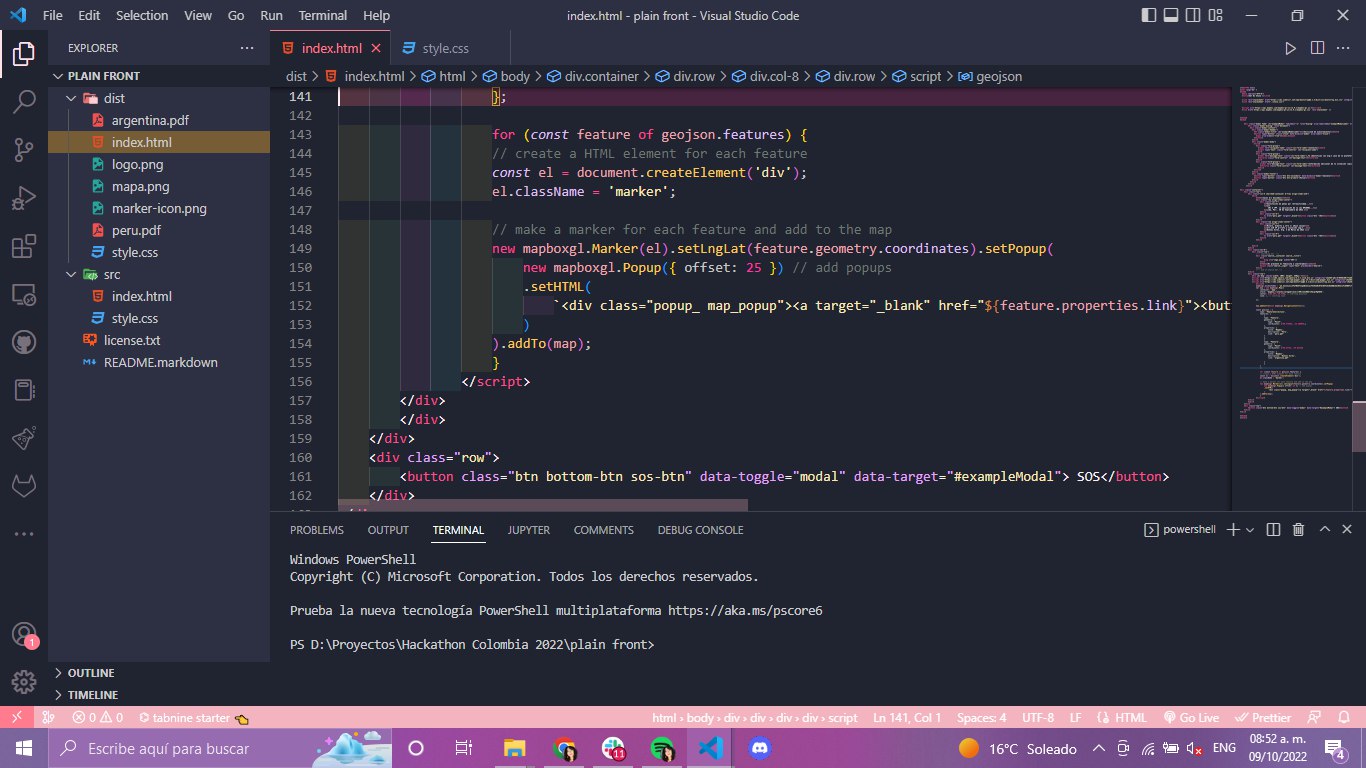Open Discord from the taskbar
The height and width of the screenshot is (768, 1366).
(760, 748)
